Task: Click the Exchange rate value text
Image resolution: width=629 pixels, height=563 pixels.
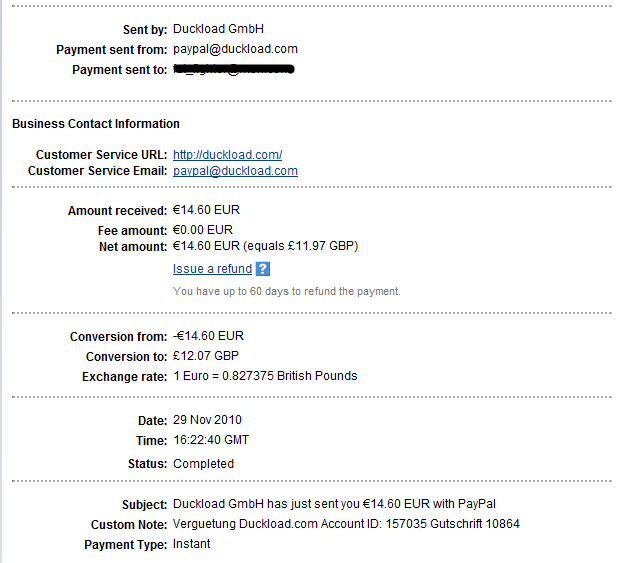Action: 265,376
